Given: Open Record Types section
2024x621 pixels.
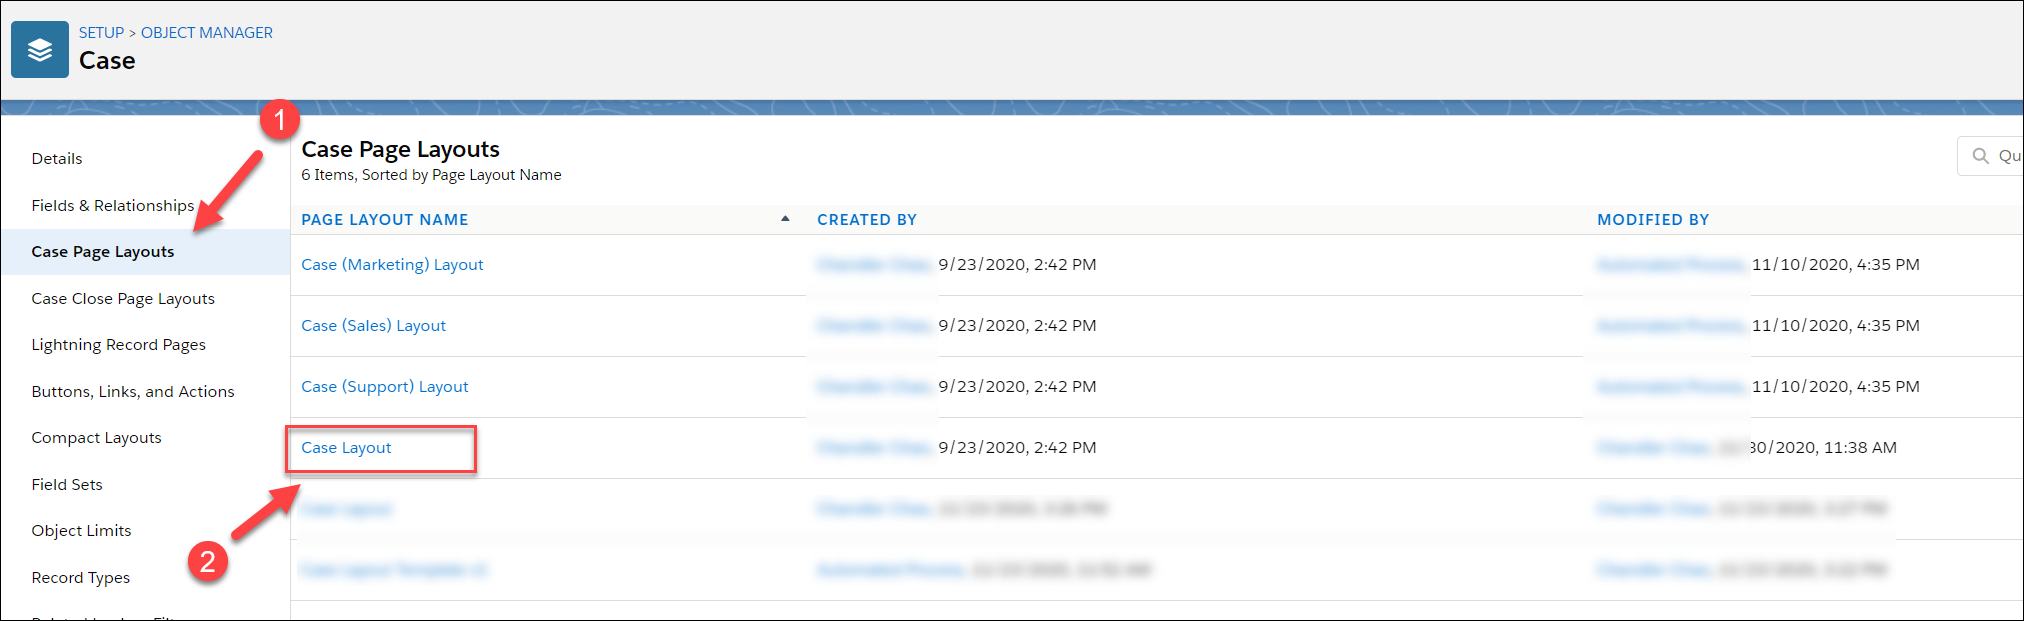Looking at the screenshot, I should (81, 578).
